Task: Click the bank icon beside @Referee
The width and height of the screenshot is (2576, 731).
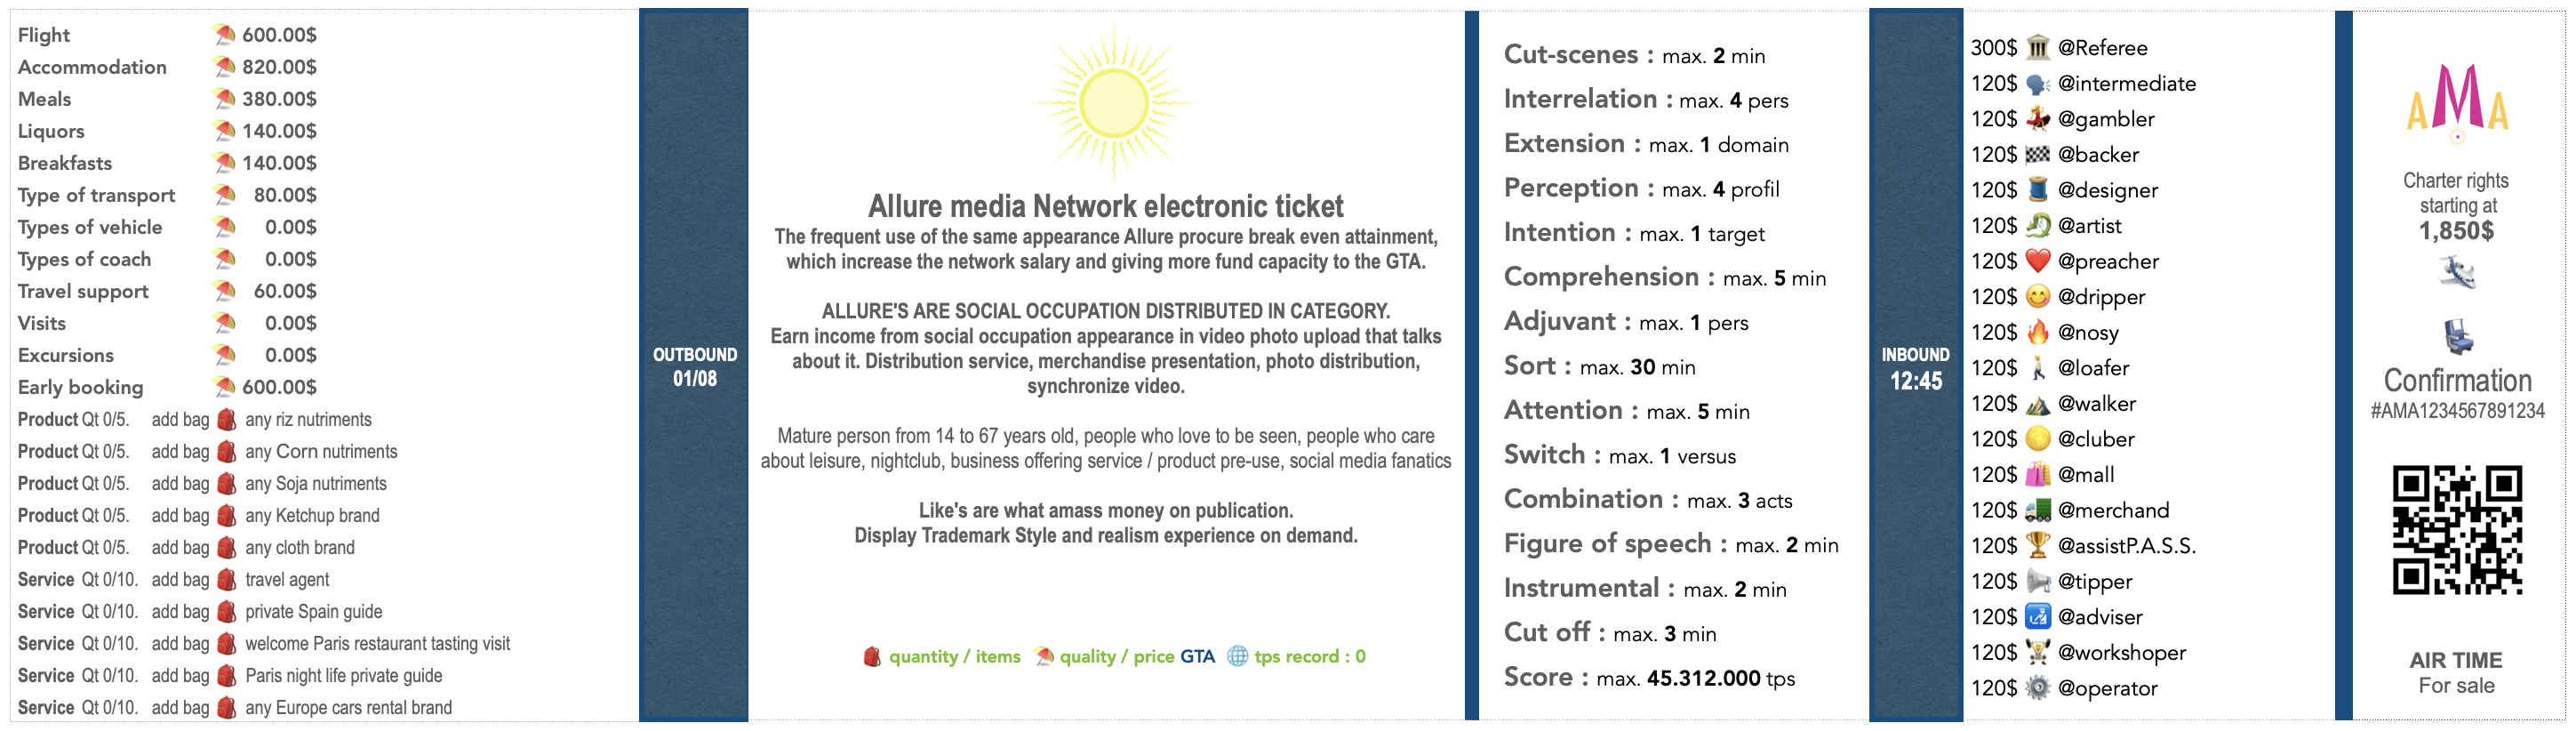Action: 2037,47
